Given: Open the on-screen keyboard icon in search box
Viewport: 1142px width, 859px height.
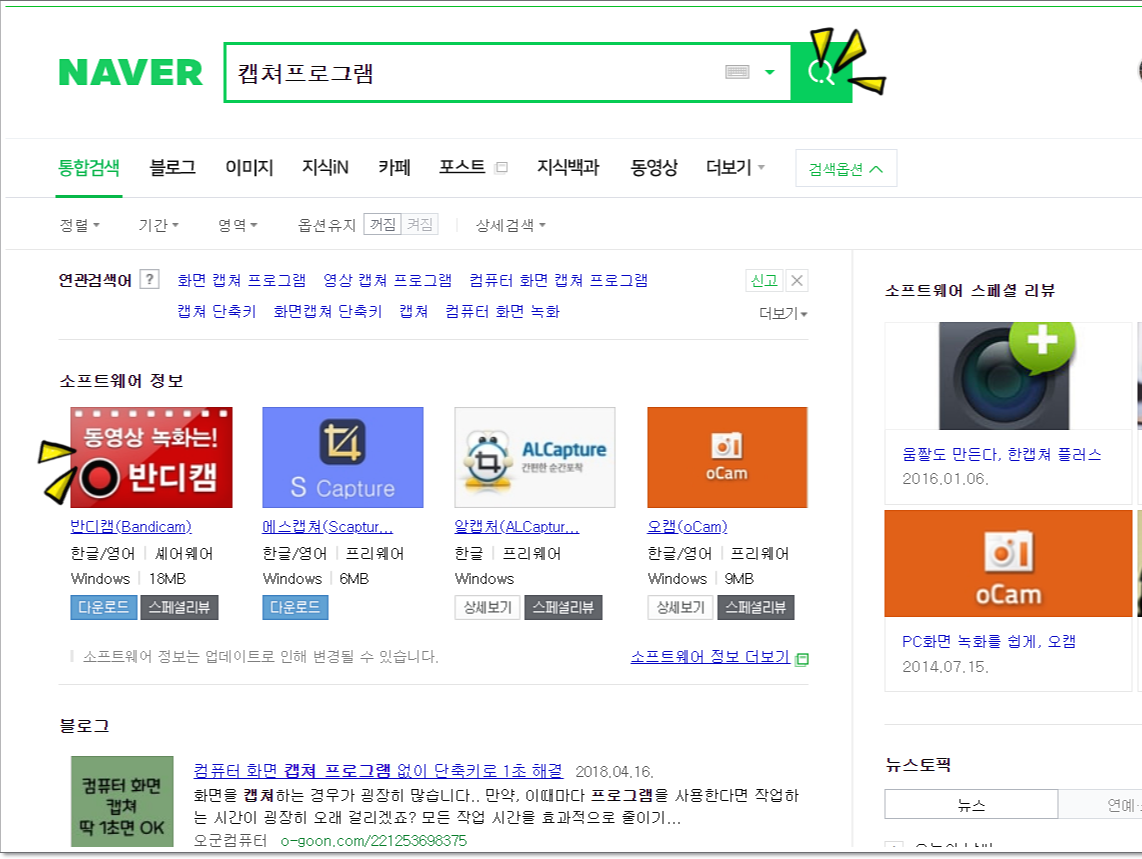Looking at the screenshot, I should point(737,72).
